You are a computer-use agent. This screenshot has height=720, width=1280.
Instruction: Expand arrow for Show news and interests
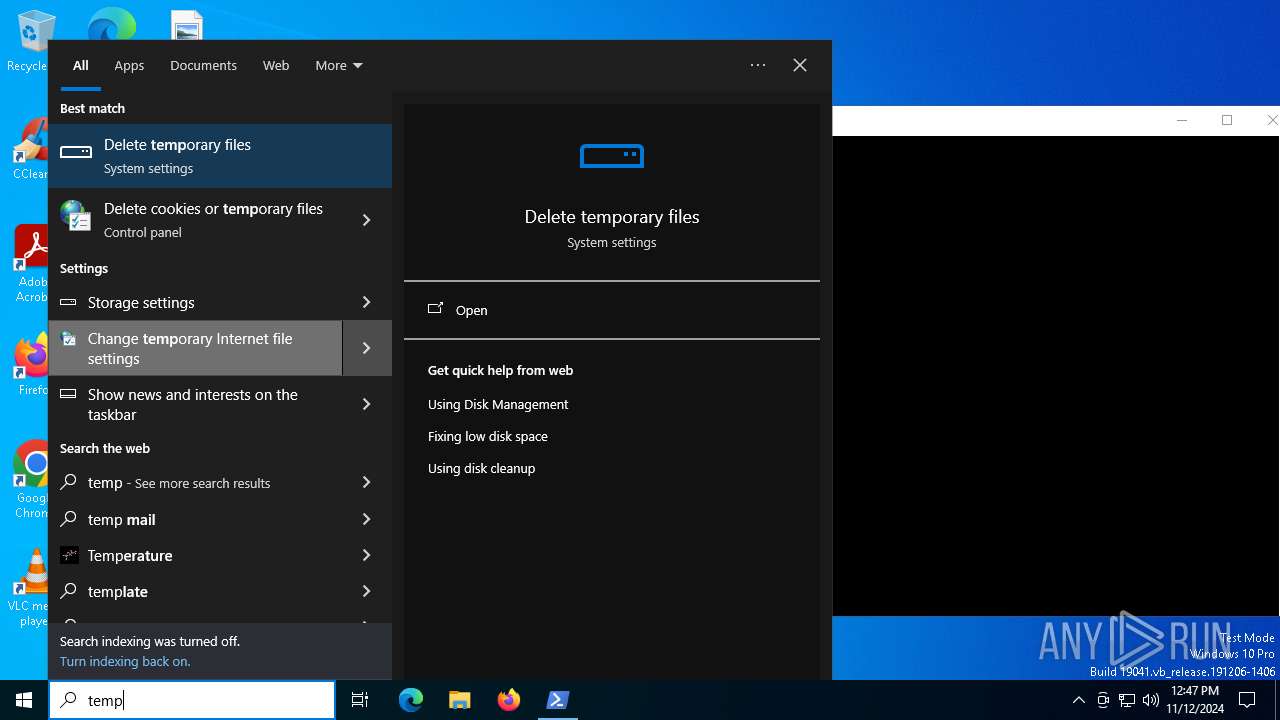coord(366,404)
